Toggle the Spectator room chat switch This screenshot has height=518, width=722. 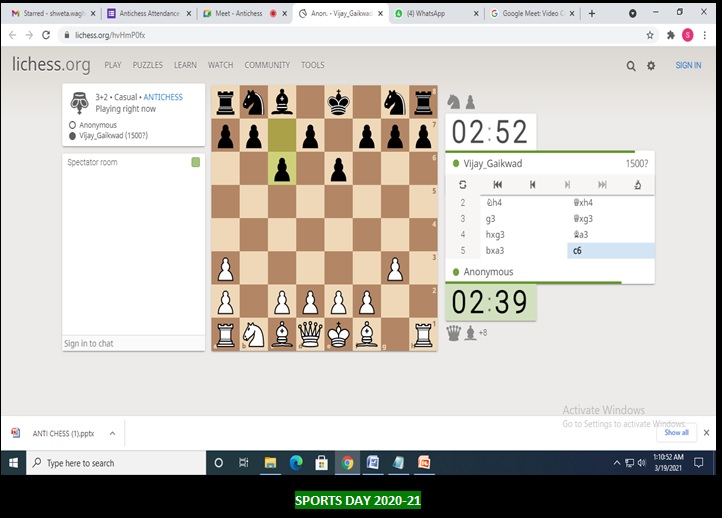point(196,162)
